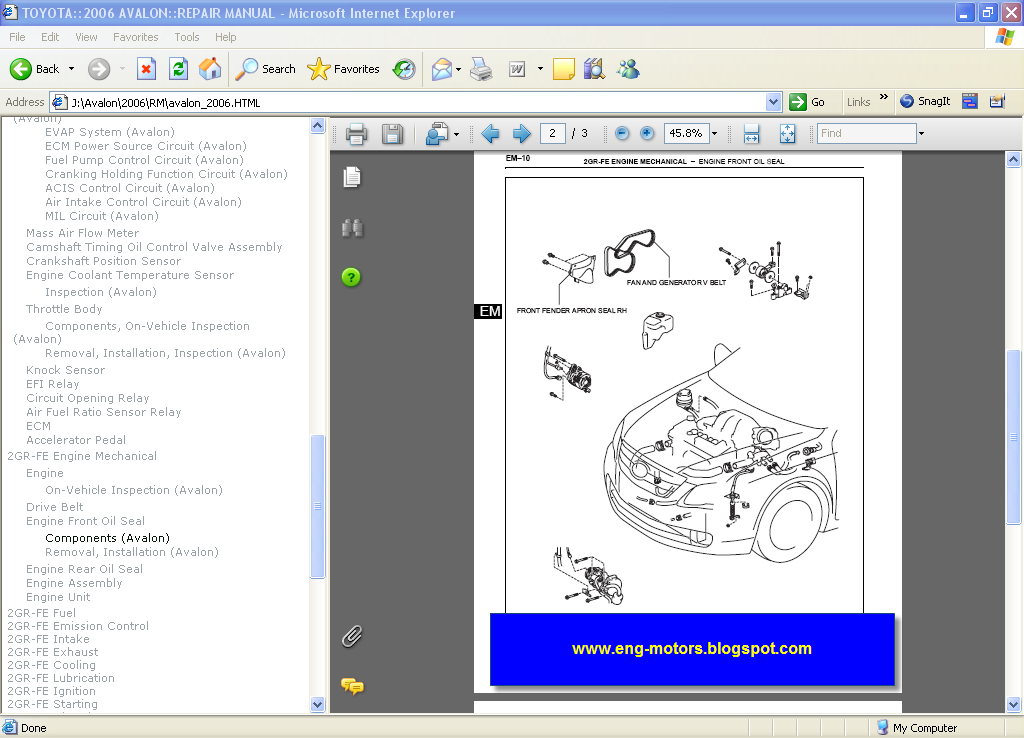Open the Comments speech bubble panel
This screenshot has height=738, width=1024.
click(x=352, y=686)
